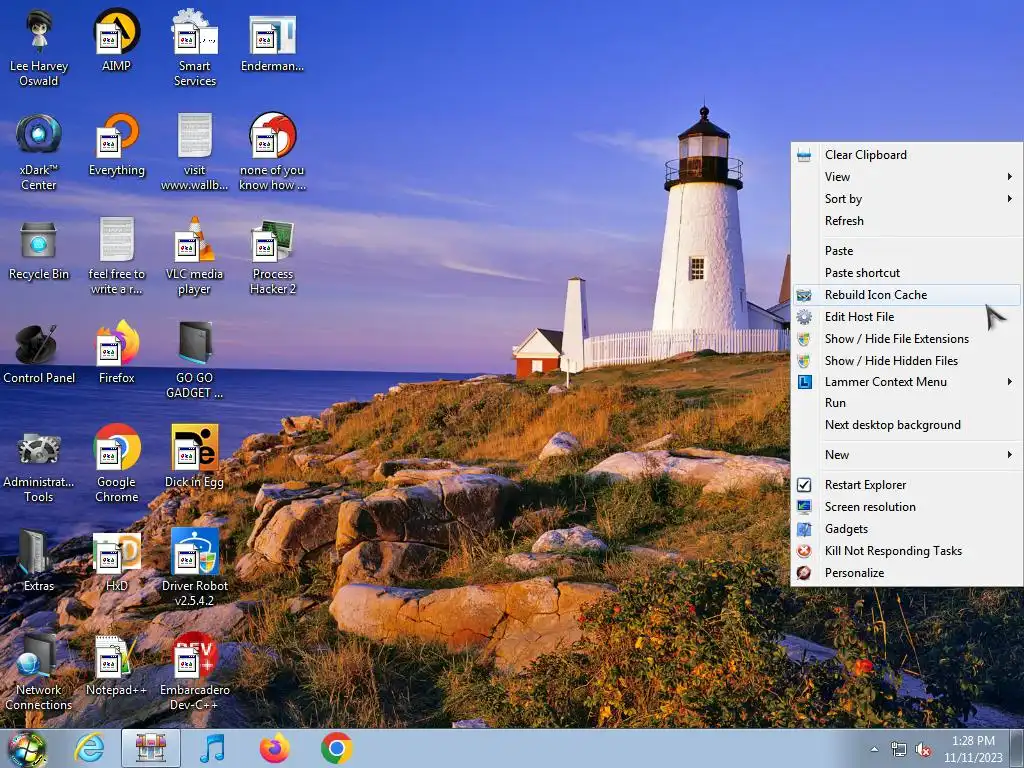Choose Refresh in the context menu
The image size is (1024, 768).
point(907,221)
